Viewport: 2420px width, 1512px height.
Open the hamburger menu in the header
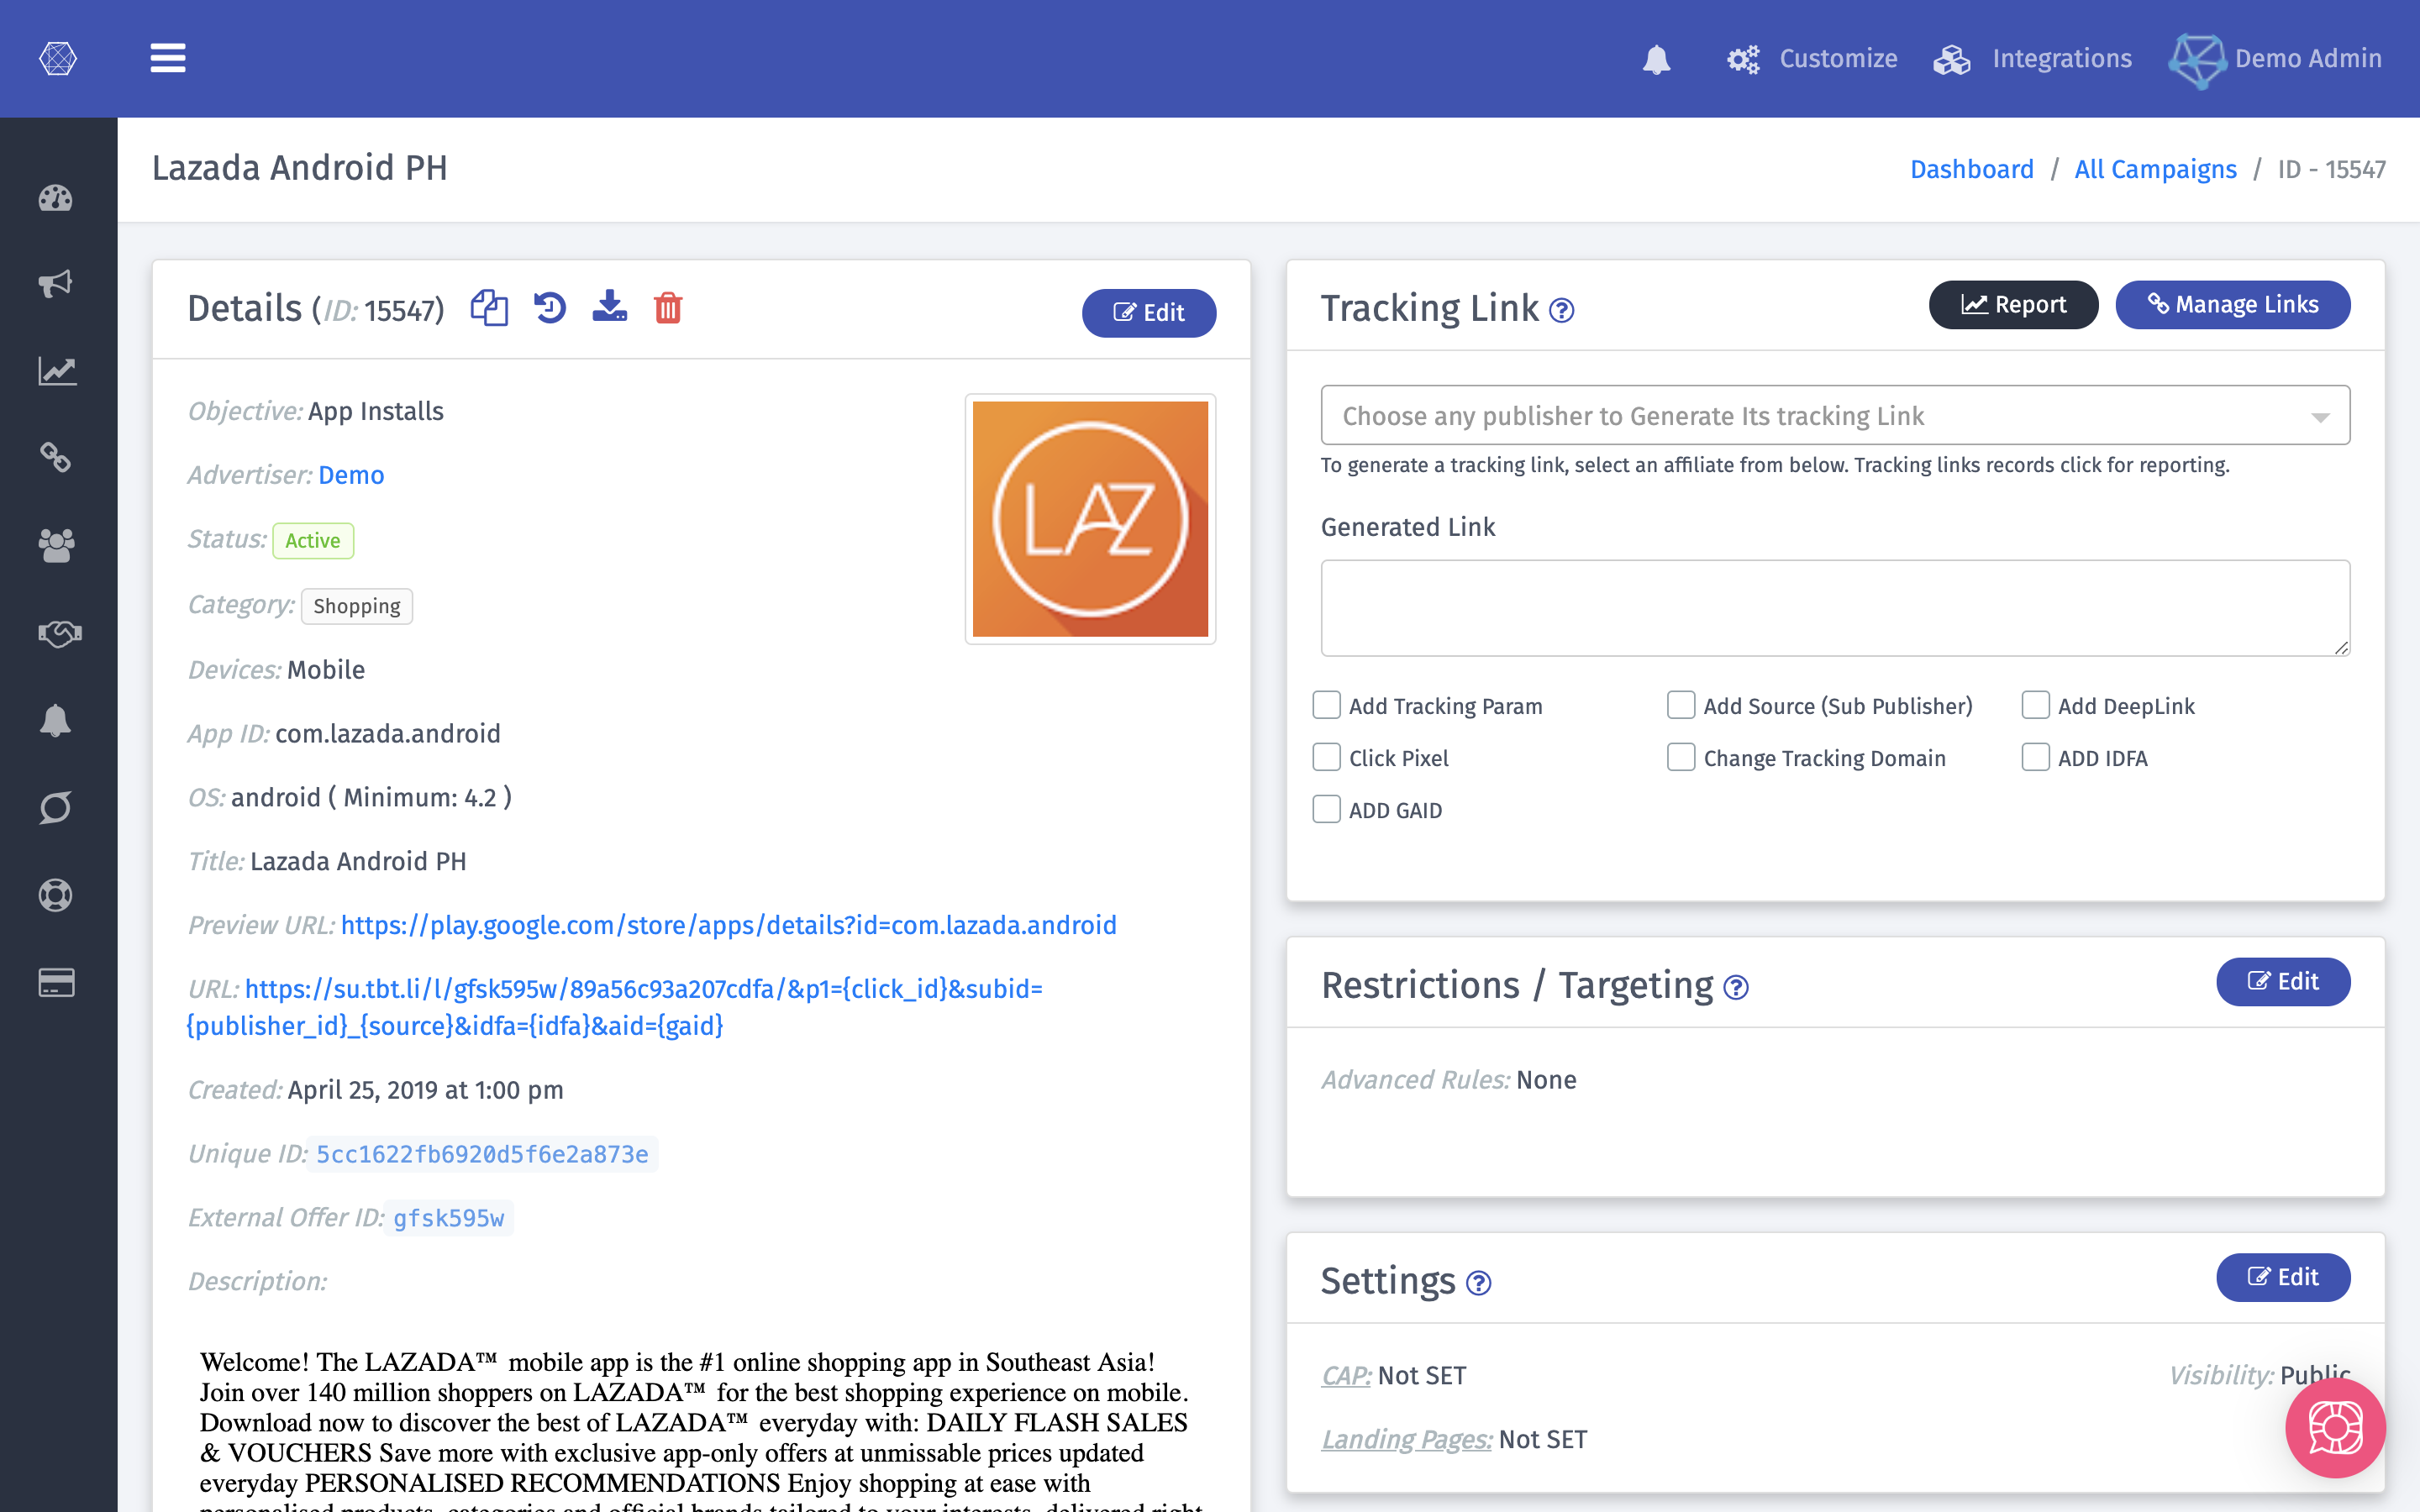point(168,58)
